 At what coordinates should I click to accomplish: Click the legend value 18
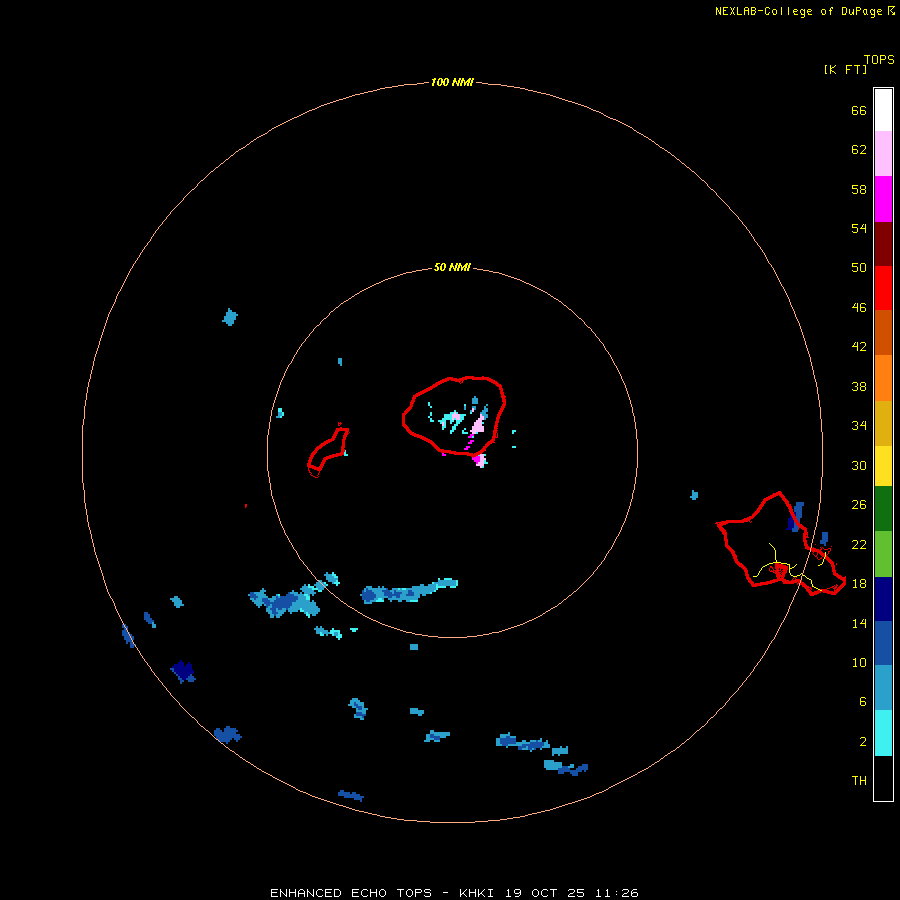pyautogui.click(x=859, y=584)
